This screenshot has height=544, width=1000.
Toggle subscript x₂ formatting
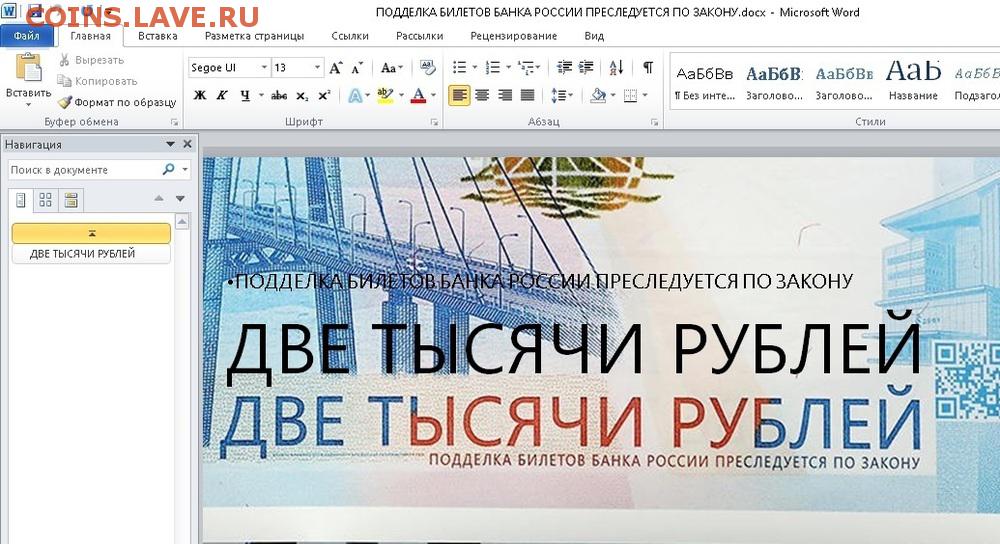(302, 96)
